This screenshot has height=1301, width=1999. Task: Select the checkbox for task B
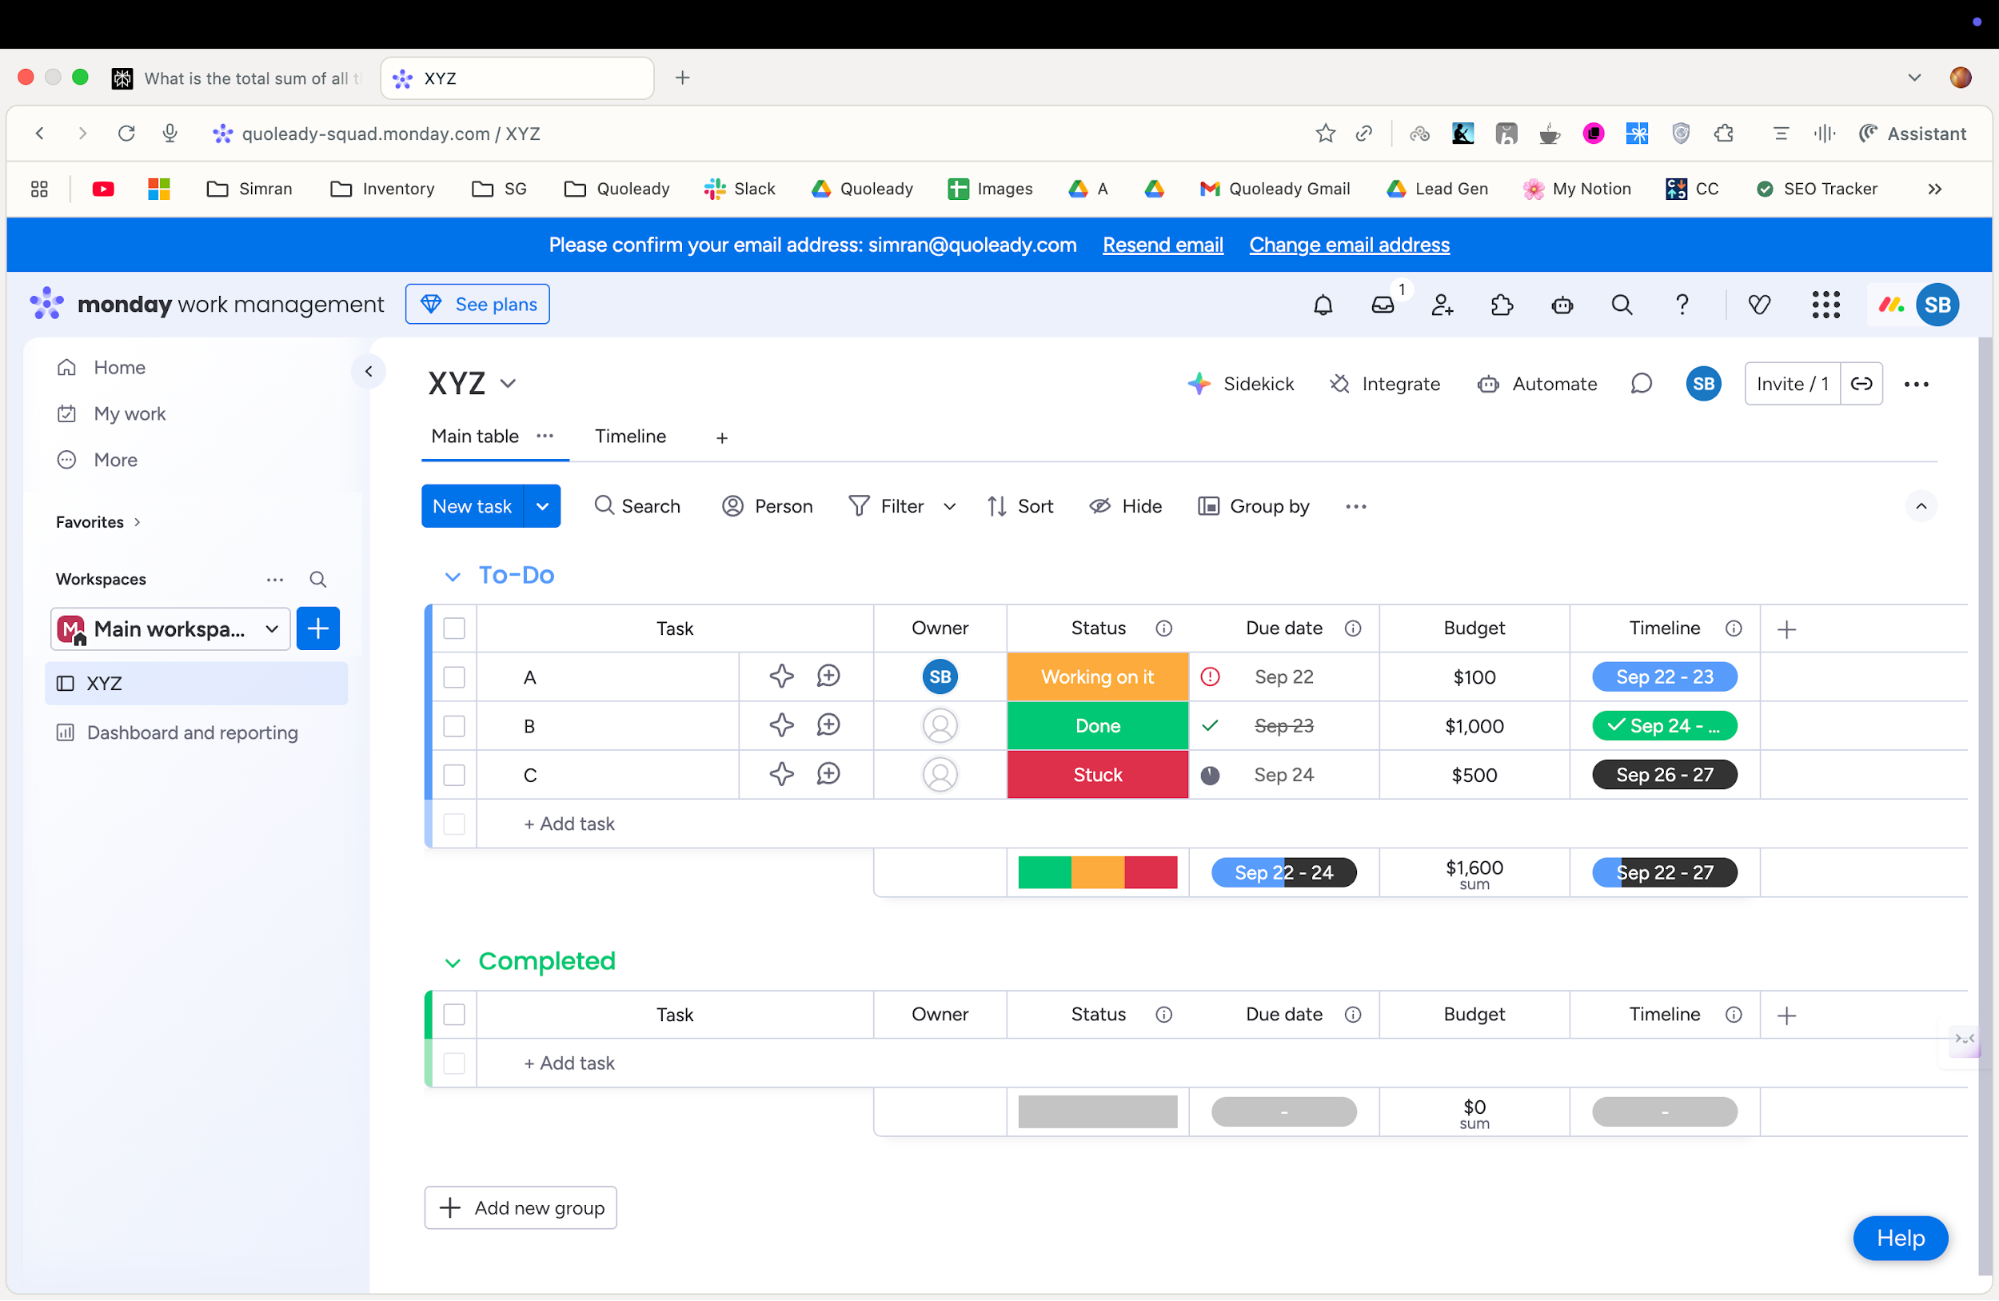454,726
